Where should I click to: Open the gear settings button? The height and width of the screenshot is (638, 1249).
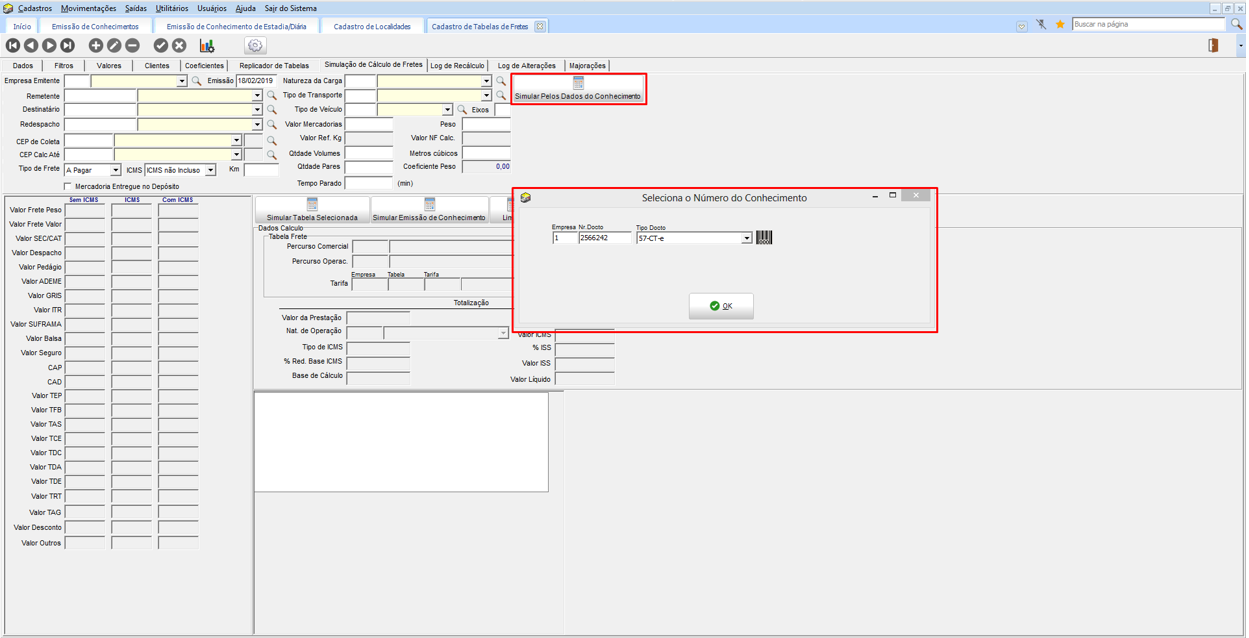click(255, 45)
